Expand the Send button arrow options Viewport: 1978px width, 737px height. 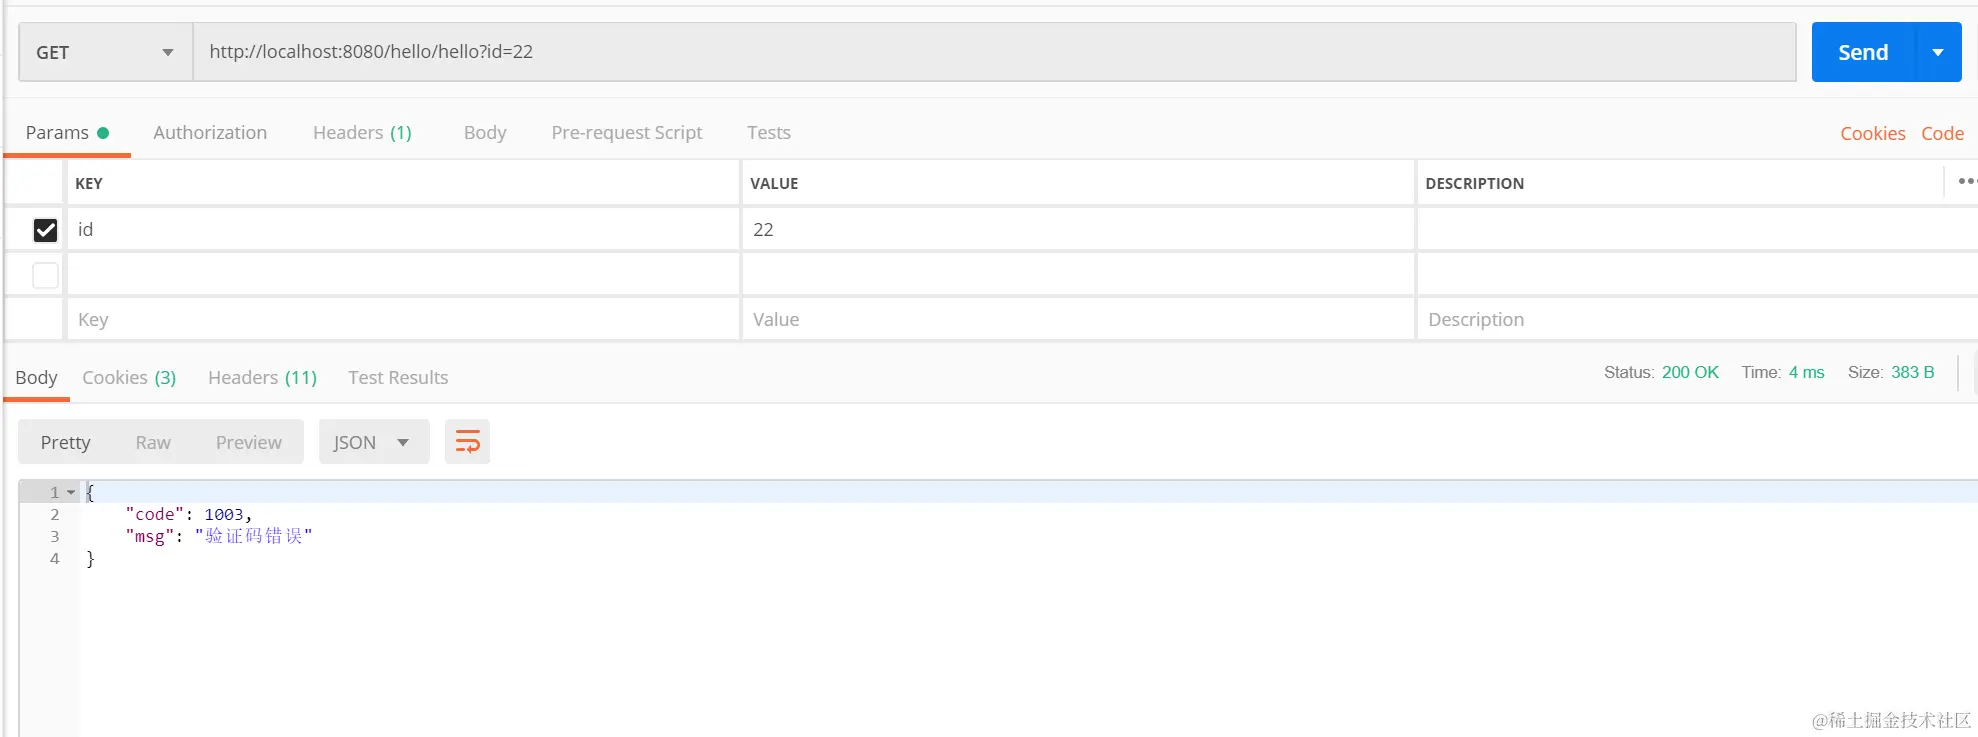pos(1938,52)
